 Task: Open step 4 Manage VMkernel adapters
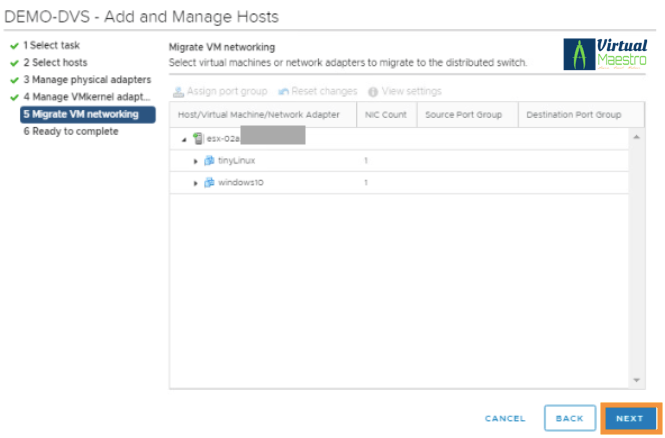[87, 97]
